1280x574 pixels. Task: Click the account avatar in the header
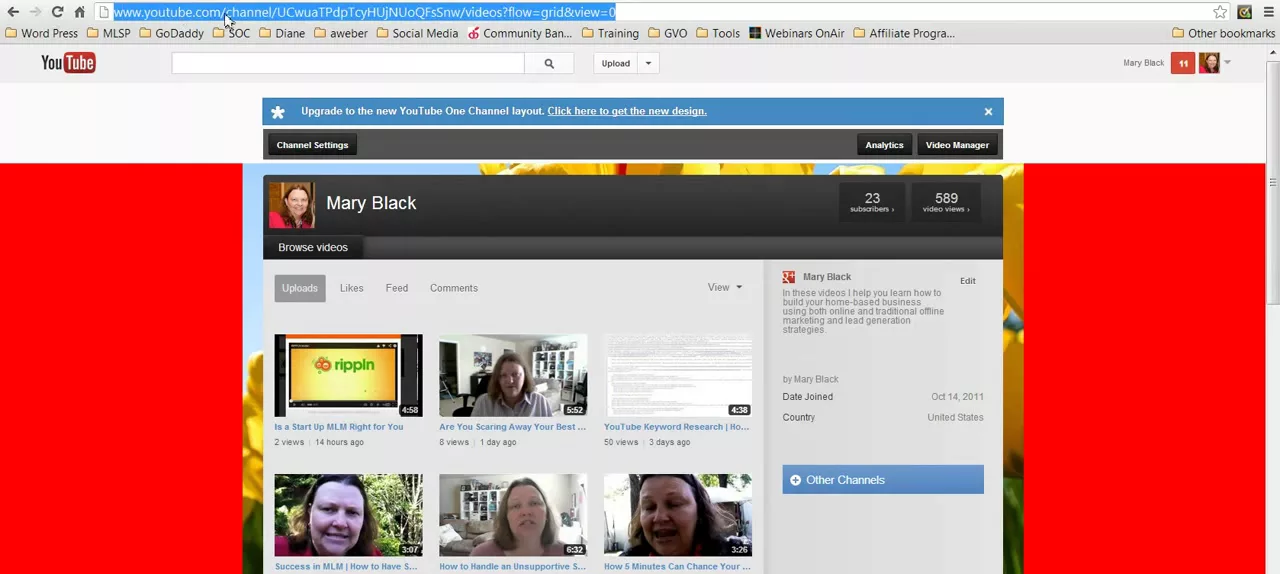point(1209,63)
